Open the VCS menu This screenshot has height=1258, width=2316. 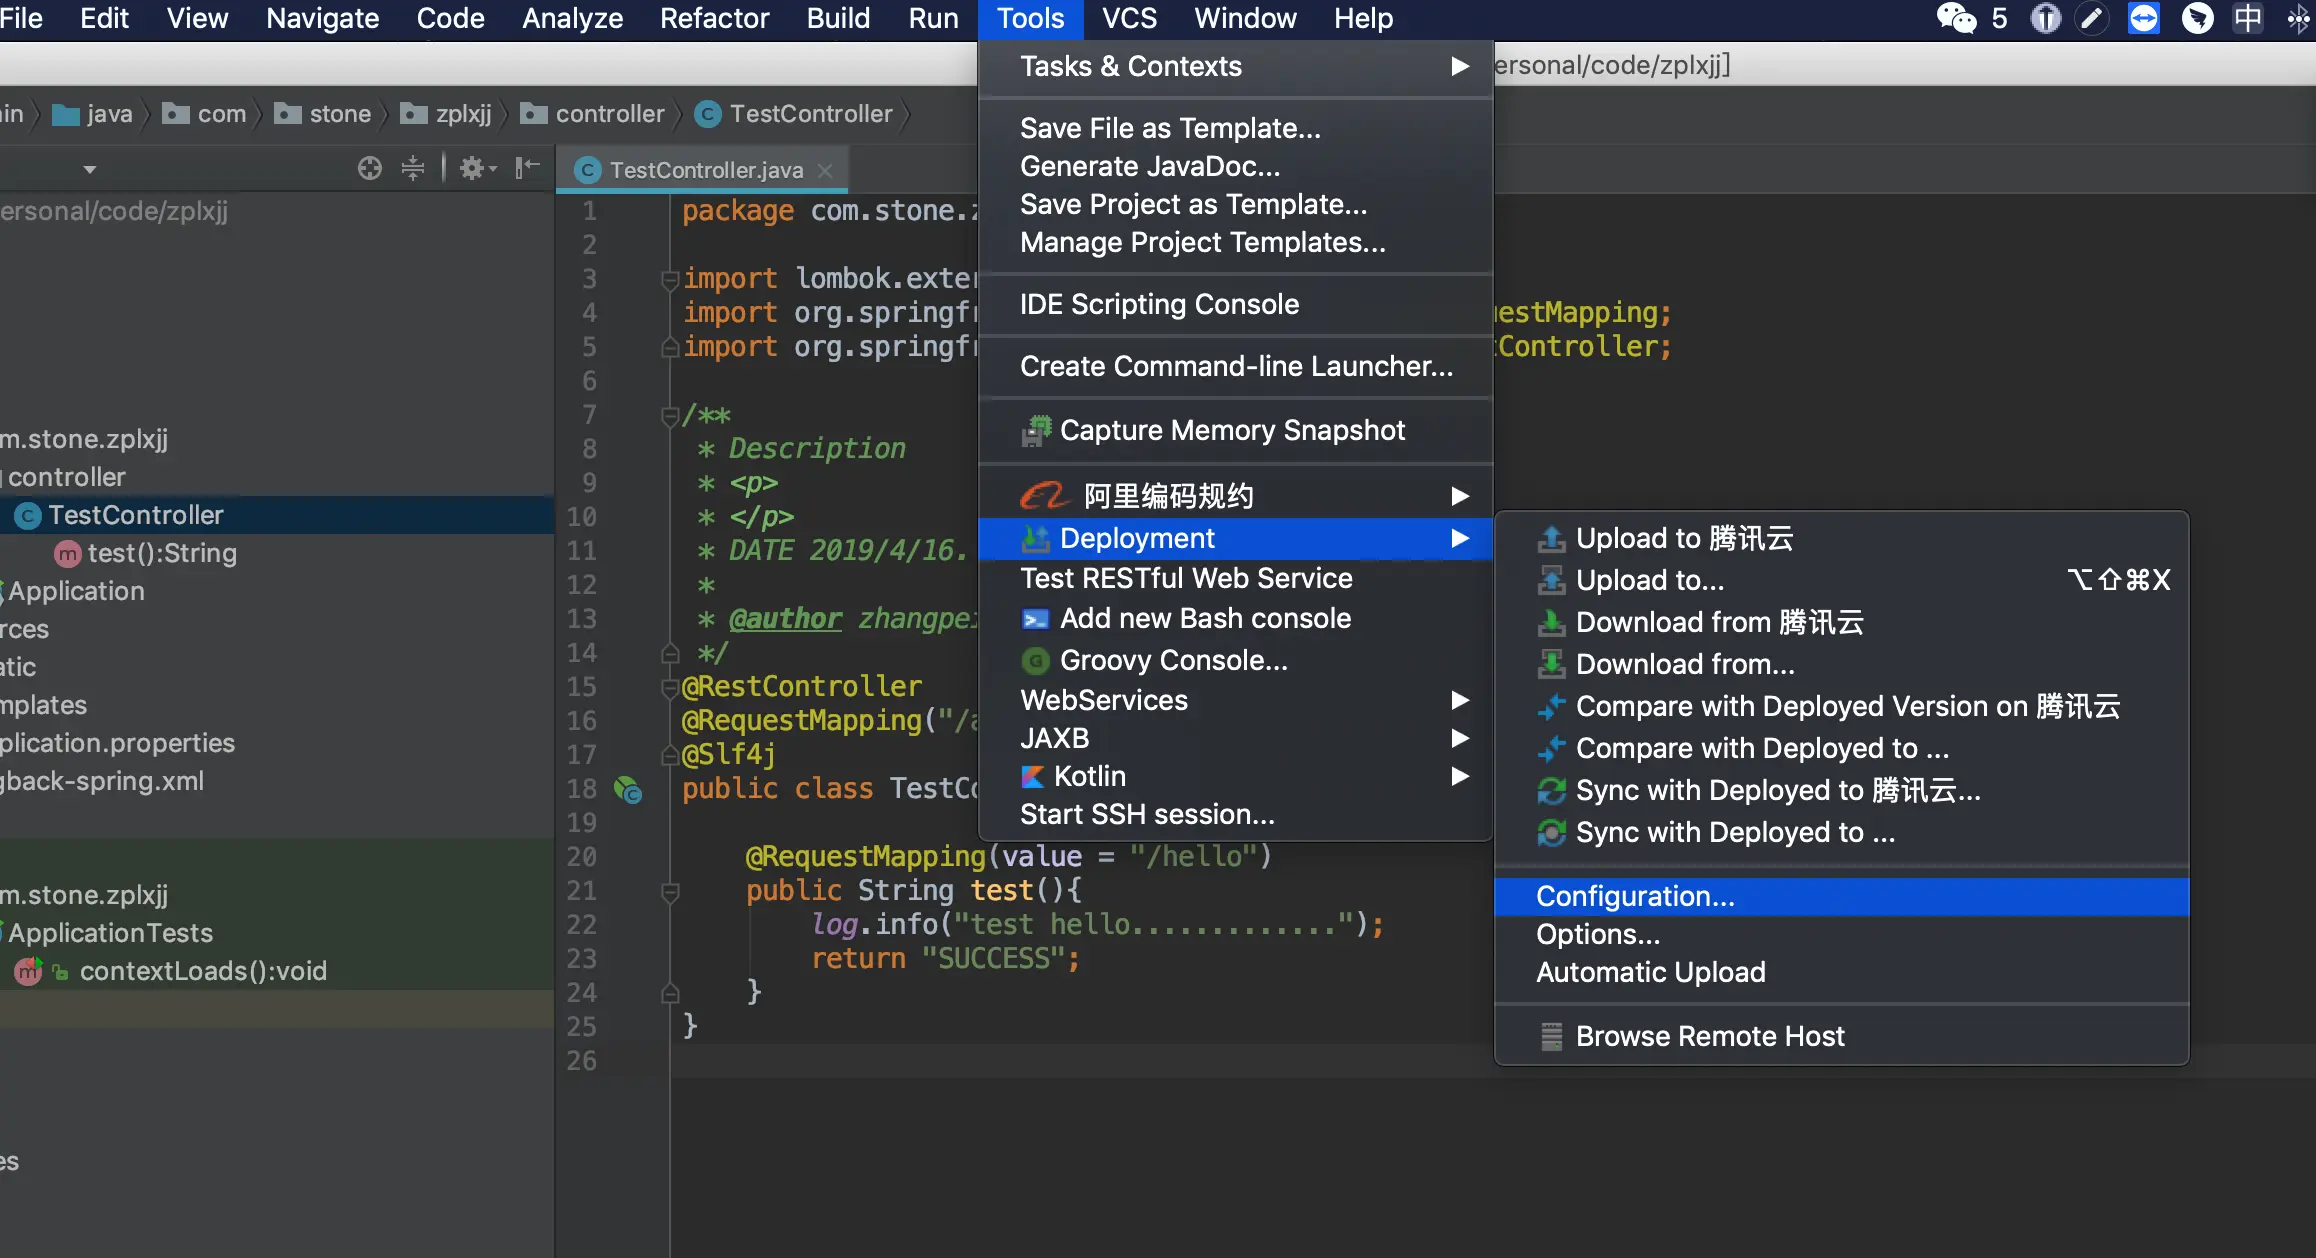tap(1129, 18)
